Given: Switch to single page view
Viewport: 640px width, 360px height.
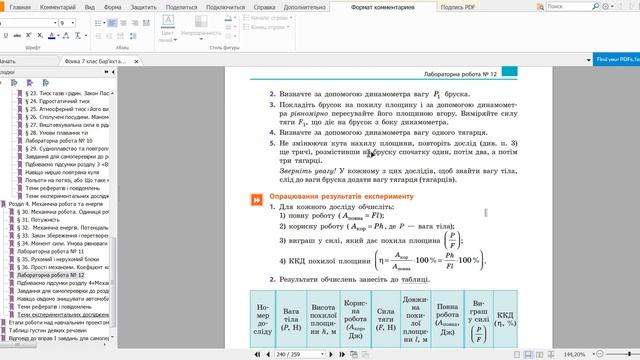Looking at the screenshot, I should click(x=517, y=354).
